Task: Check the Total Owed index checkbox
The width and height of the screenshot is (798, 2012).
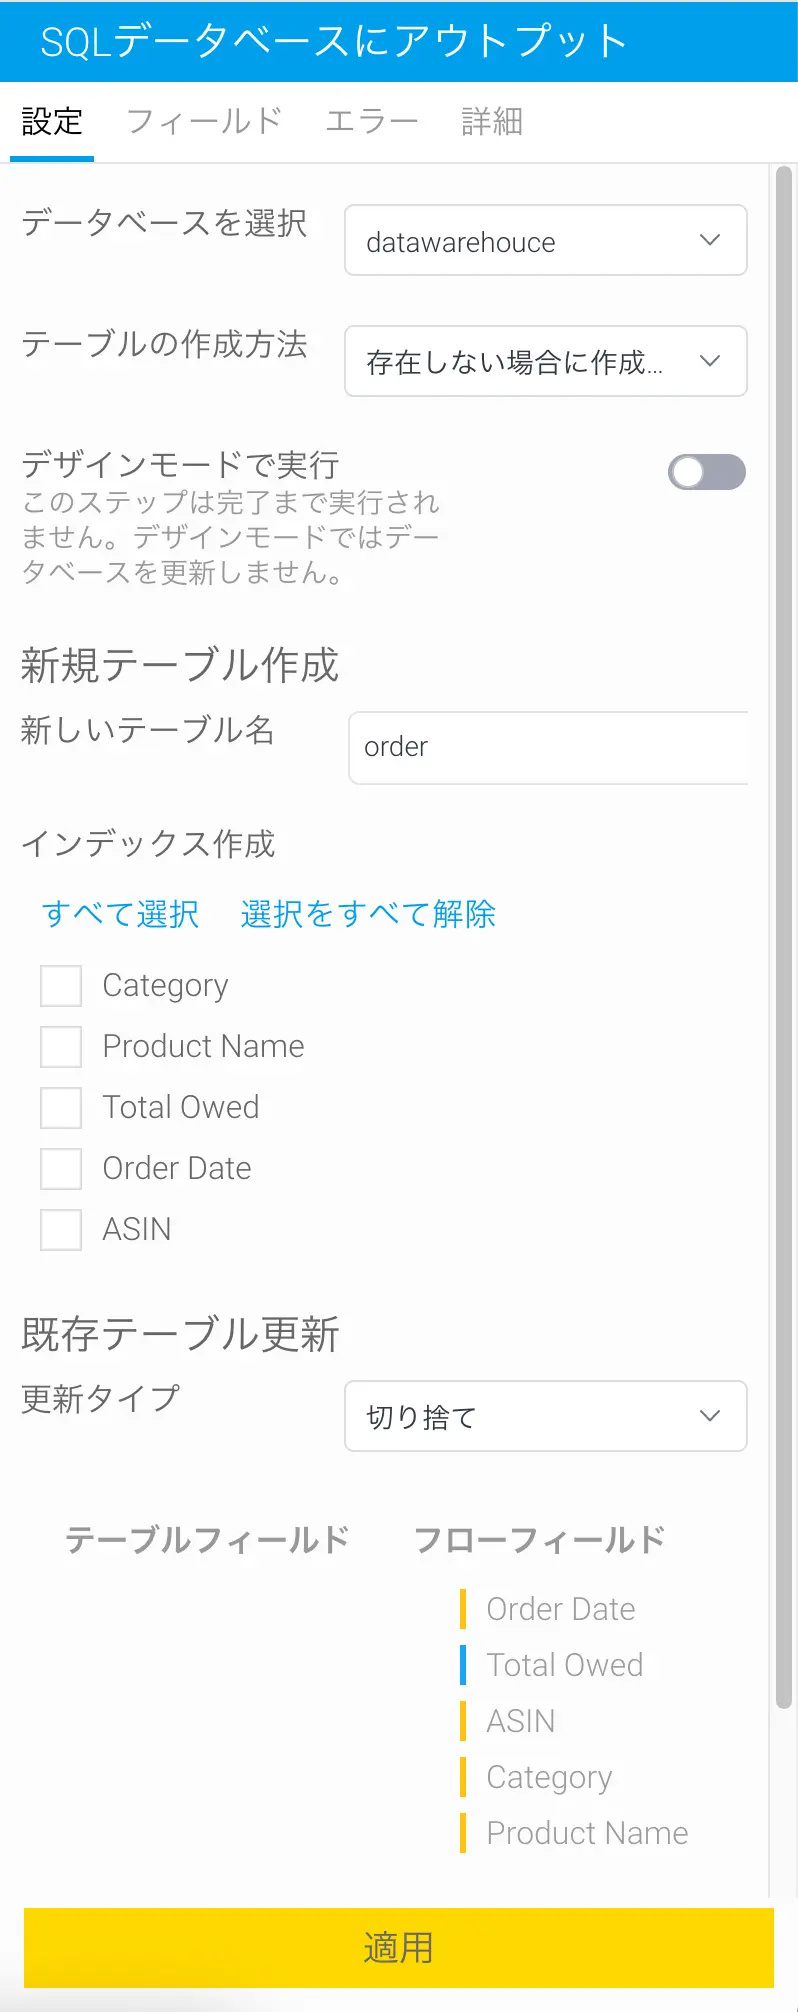Action: (x=61, y=1108)
